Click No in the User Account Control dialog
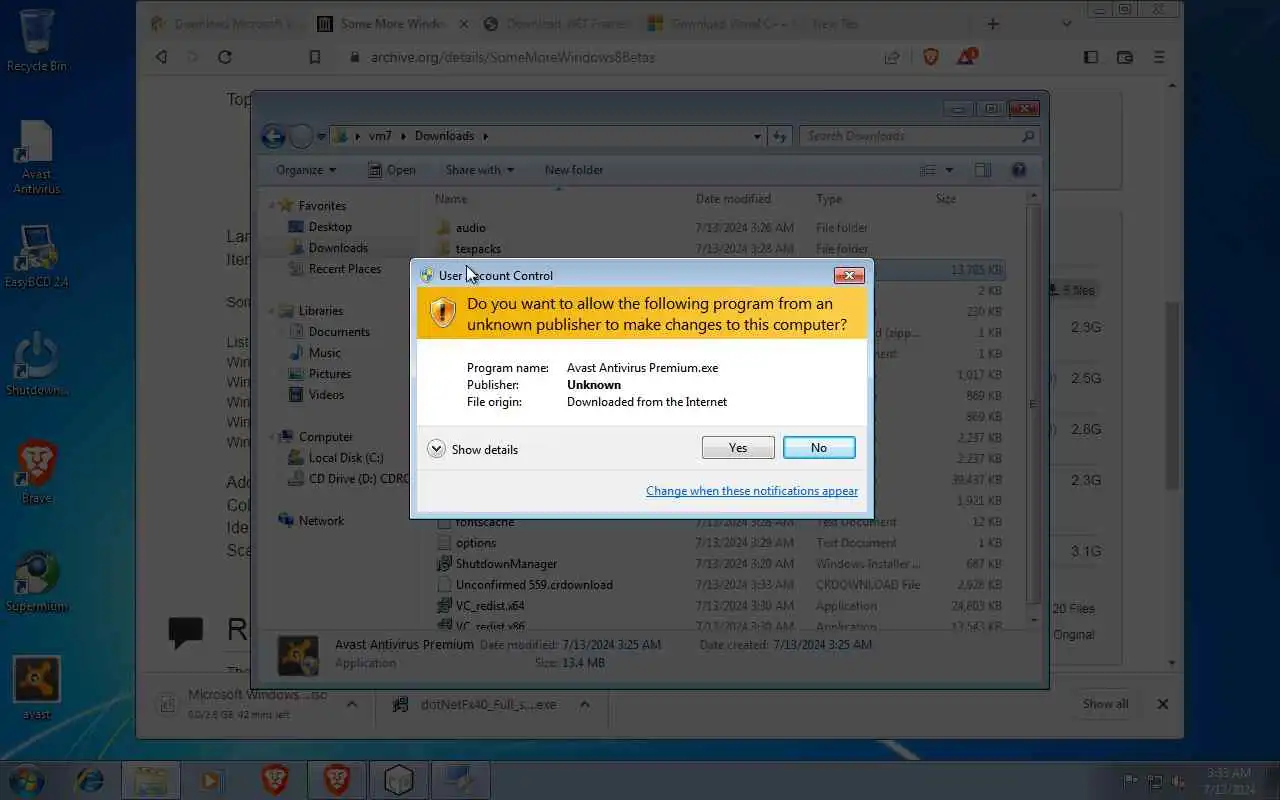 [819, 448]
